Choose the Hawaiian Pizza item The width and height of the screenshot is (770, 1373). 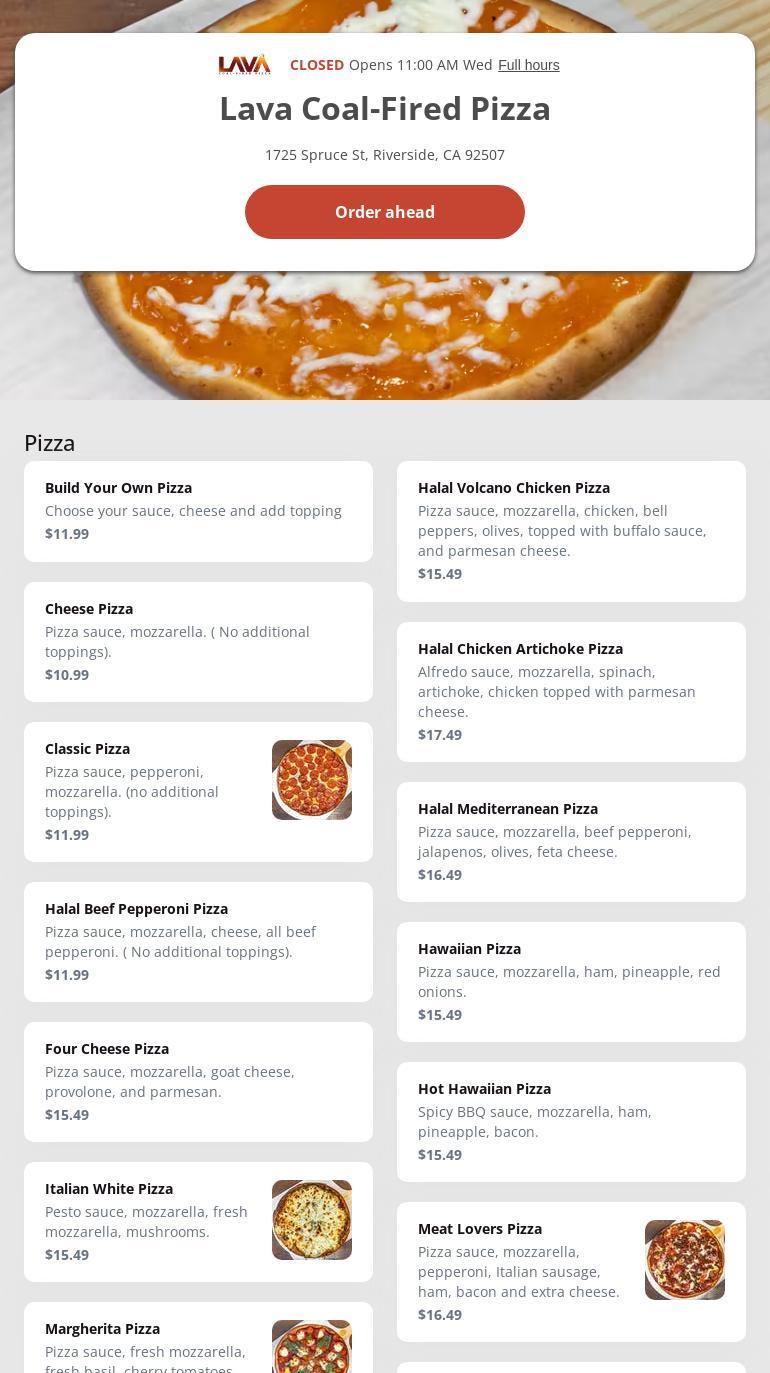[571, 981]
